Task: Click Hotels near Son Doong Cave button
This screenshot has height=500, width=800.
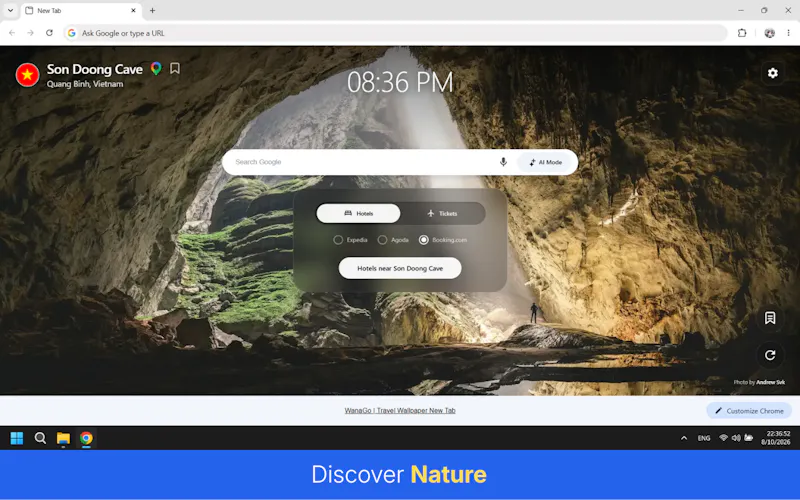Action: coord(400,268)
